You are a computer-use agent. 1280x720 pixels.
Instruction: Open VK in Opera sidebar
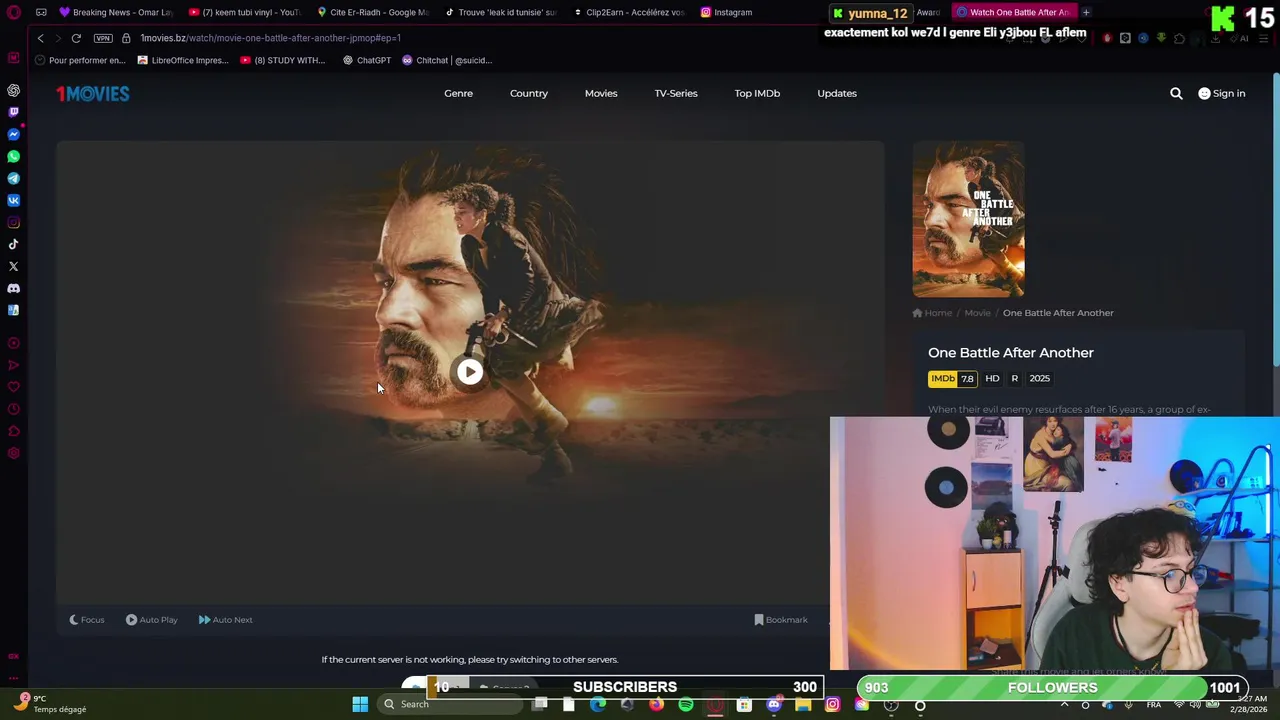click(x=13, y=200)
